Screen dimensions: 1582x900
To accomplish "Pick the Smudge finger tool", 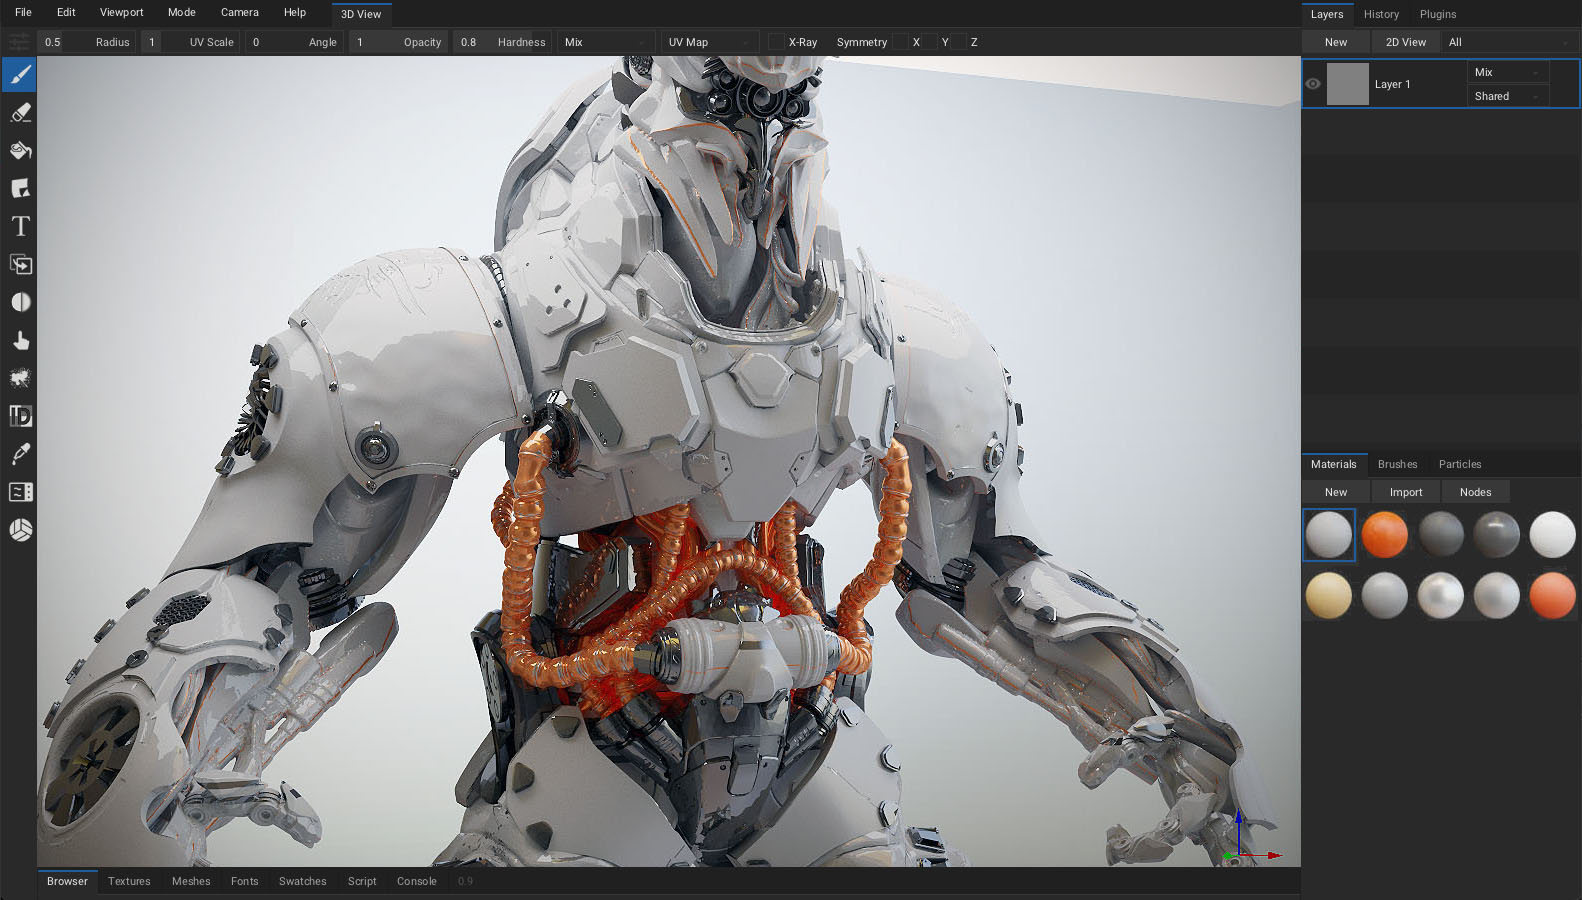I will [x=20, y=341].
